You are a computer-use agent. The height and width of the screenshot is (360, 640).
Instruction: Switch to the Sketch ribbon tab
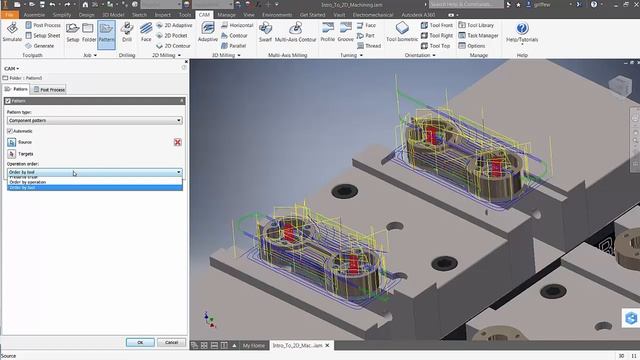click(139, 15)
